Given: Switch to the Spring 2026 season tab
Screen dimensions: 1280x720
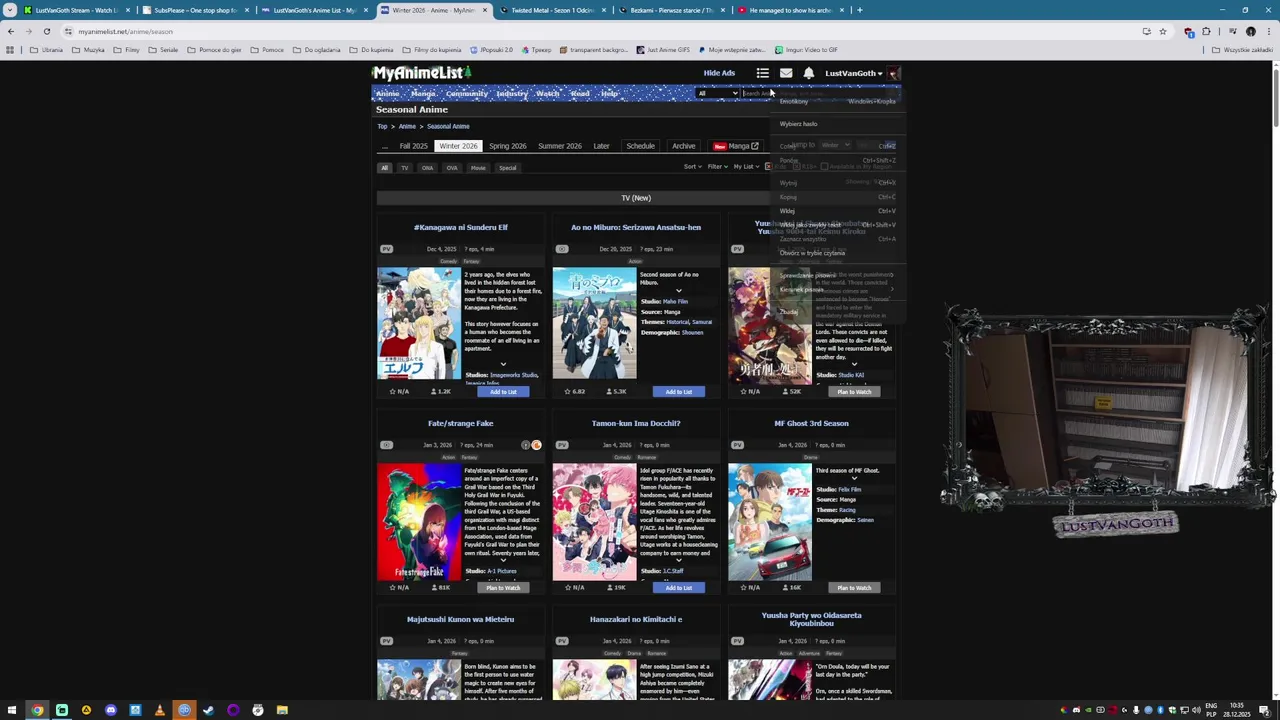Looking at the screenshot, I should click(x=508, y=146).
